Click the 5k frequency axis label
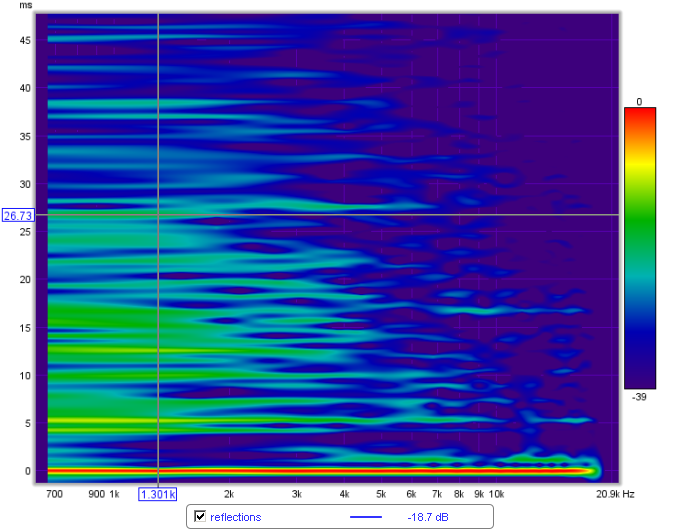681x530 pixels. click(381, 494)
